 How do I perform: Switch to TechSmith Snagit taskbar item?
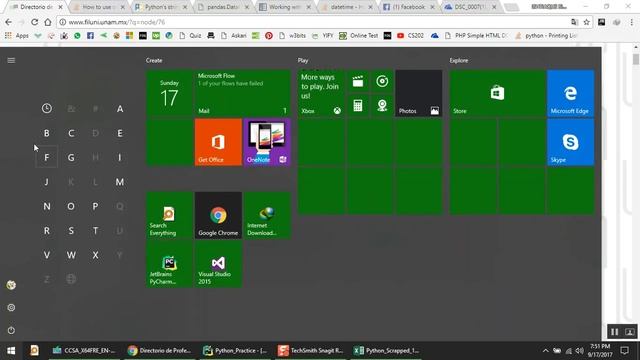coord(311,351)
